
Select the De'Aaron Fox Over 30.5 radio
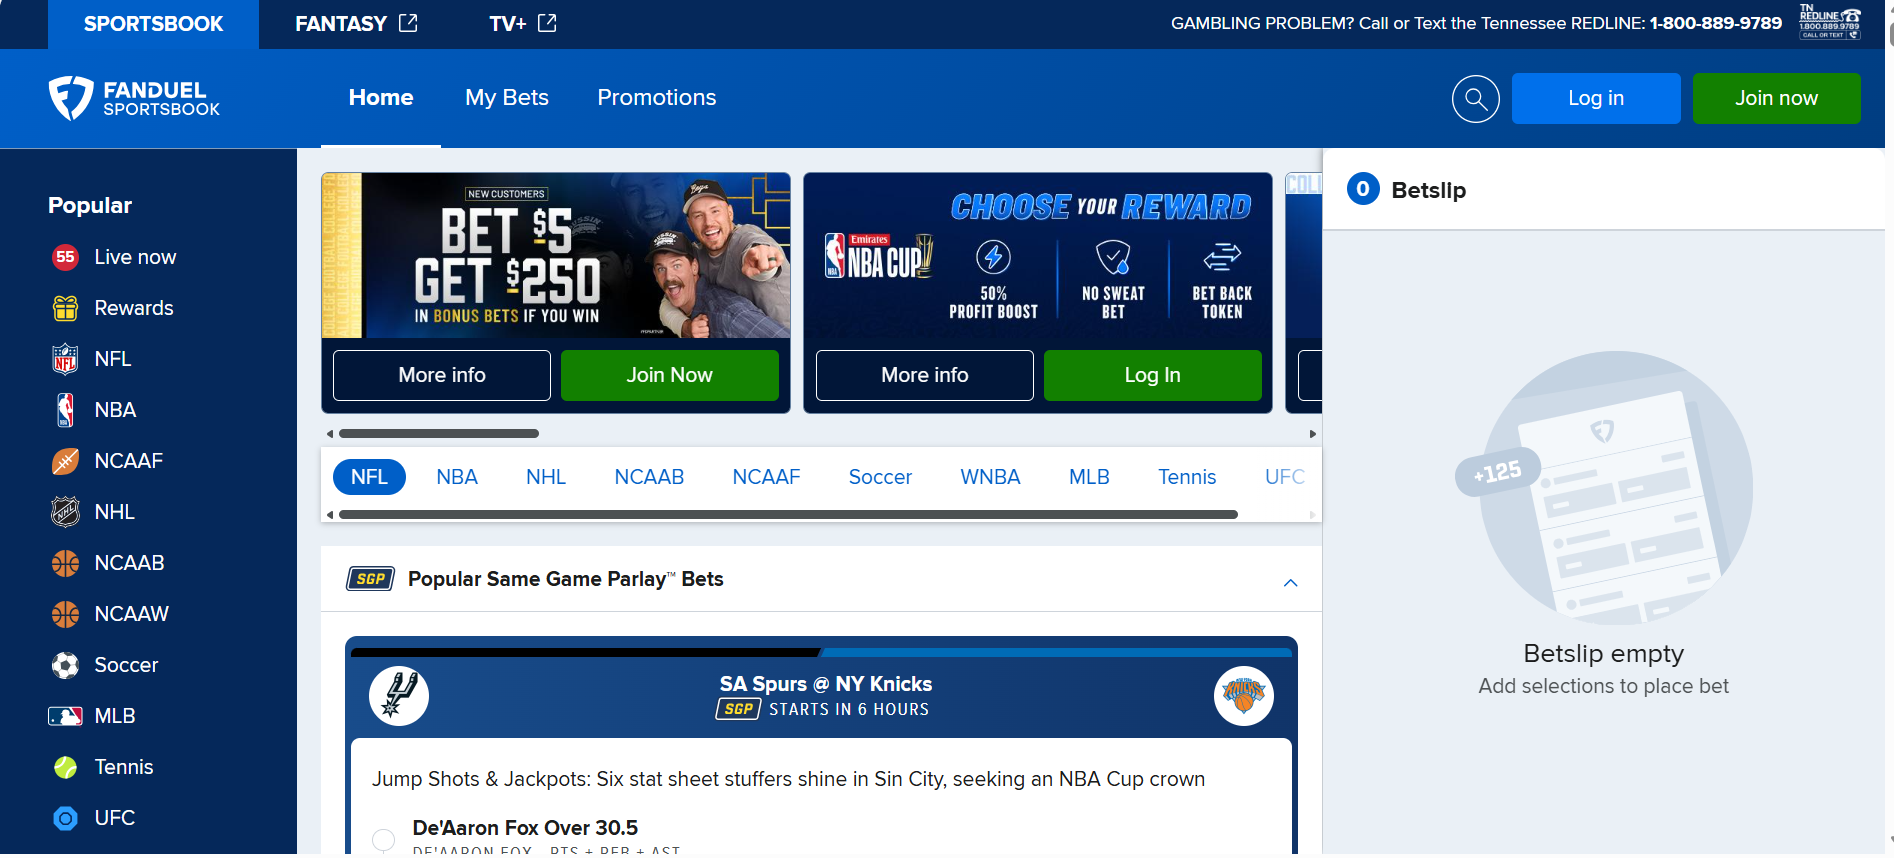[383, 840]
